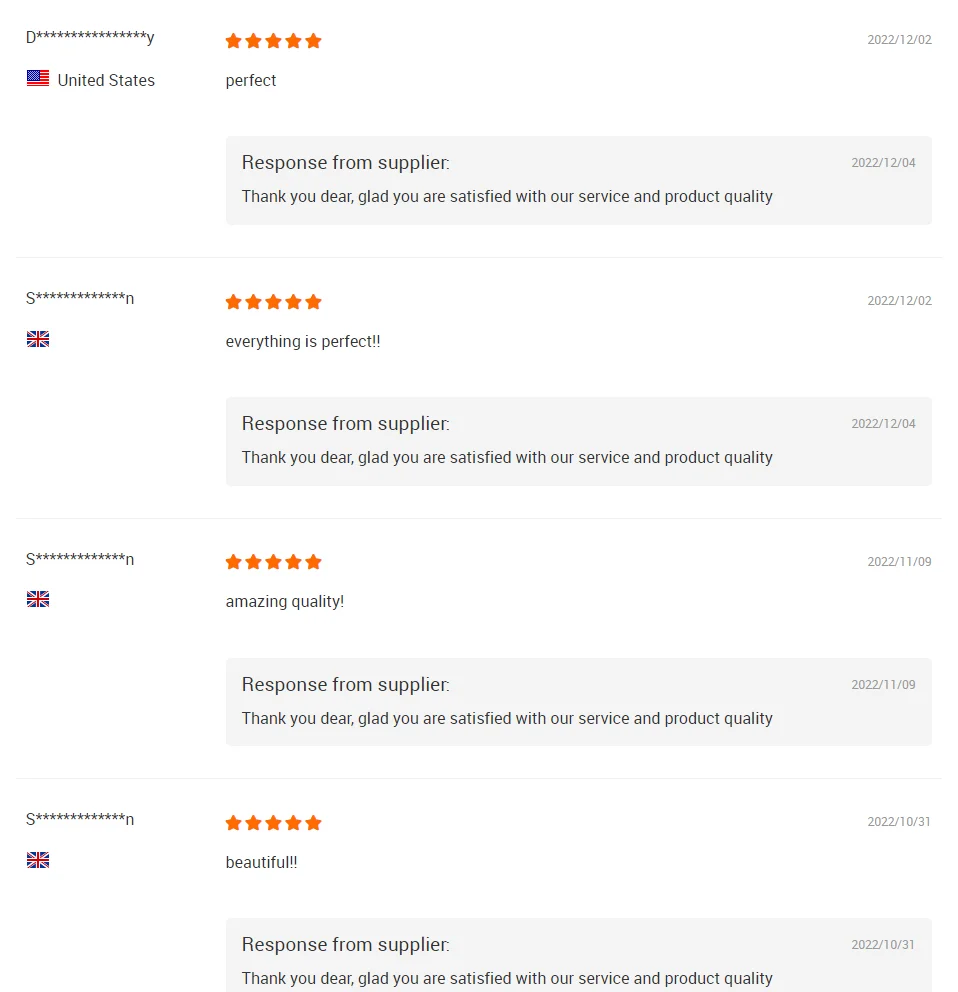Screen dimensions: 958x992
Task: Click supplier response dated 2022/12/04 under 'everything is perfect!!'
Action: 507,457
